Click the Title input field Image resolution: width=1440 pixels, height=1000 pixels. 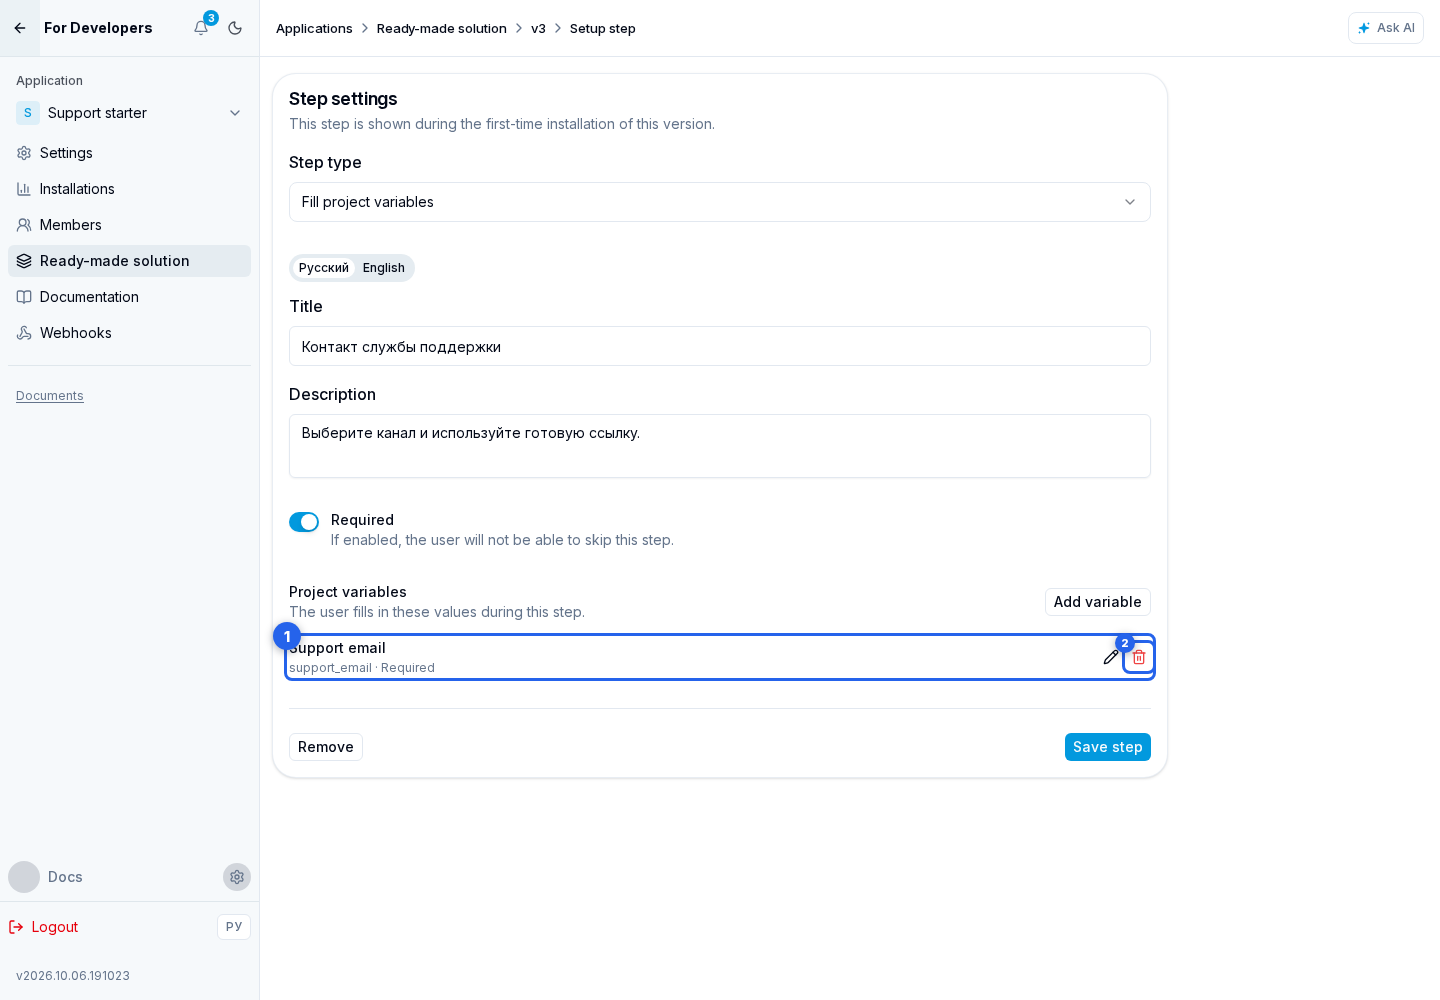coord(719,346)
